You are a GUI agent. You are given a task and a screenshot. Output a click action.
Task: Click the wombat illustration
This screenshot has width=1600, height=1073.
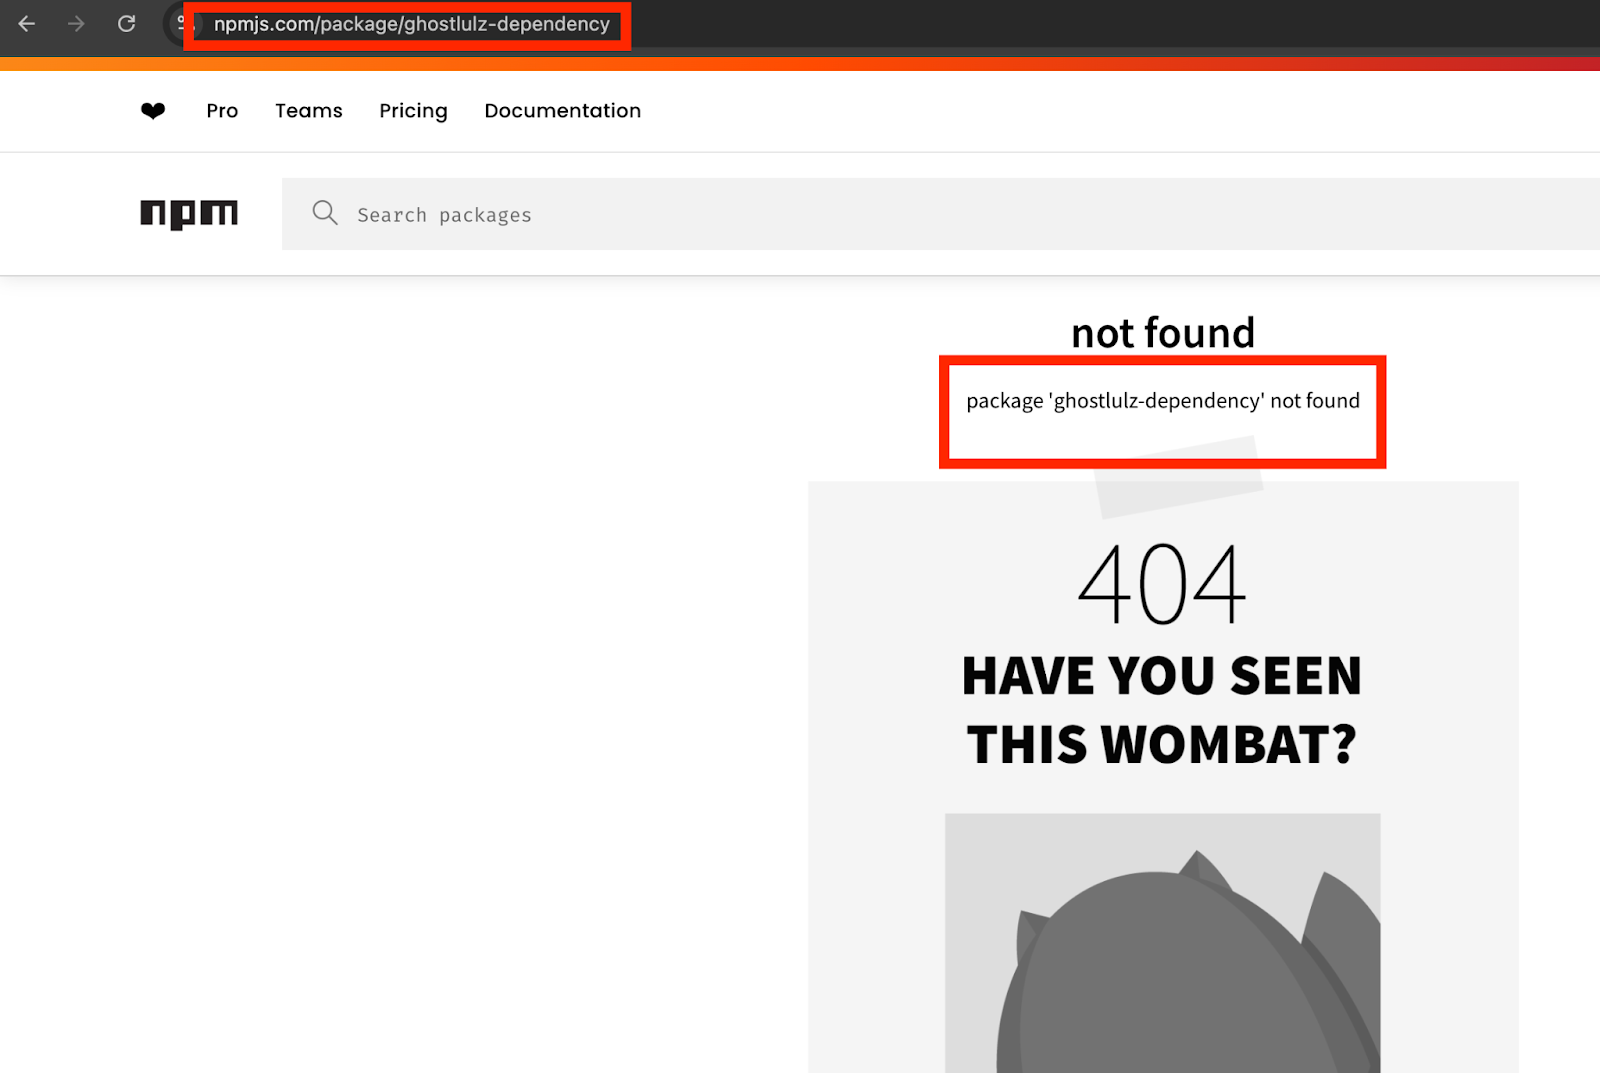point(1163,943)
